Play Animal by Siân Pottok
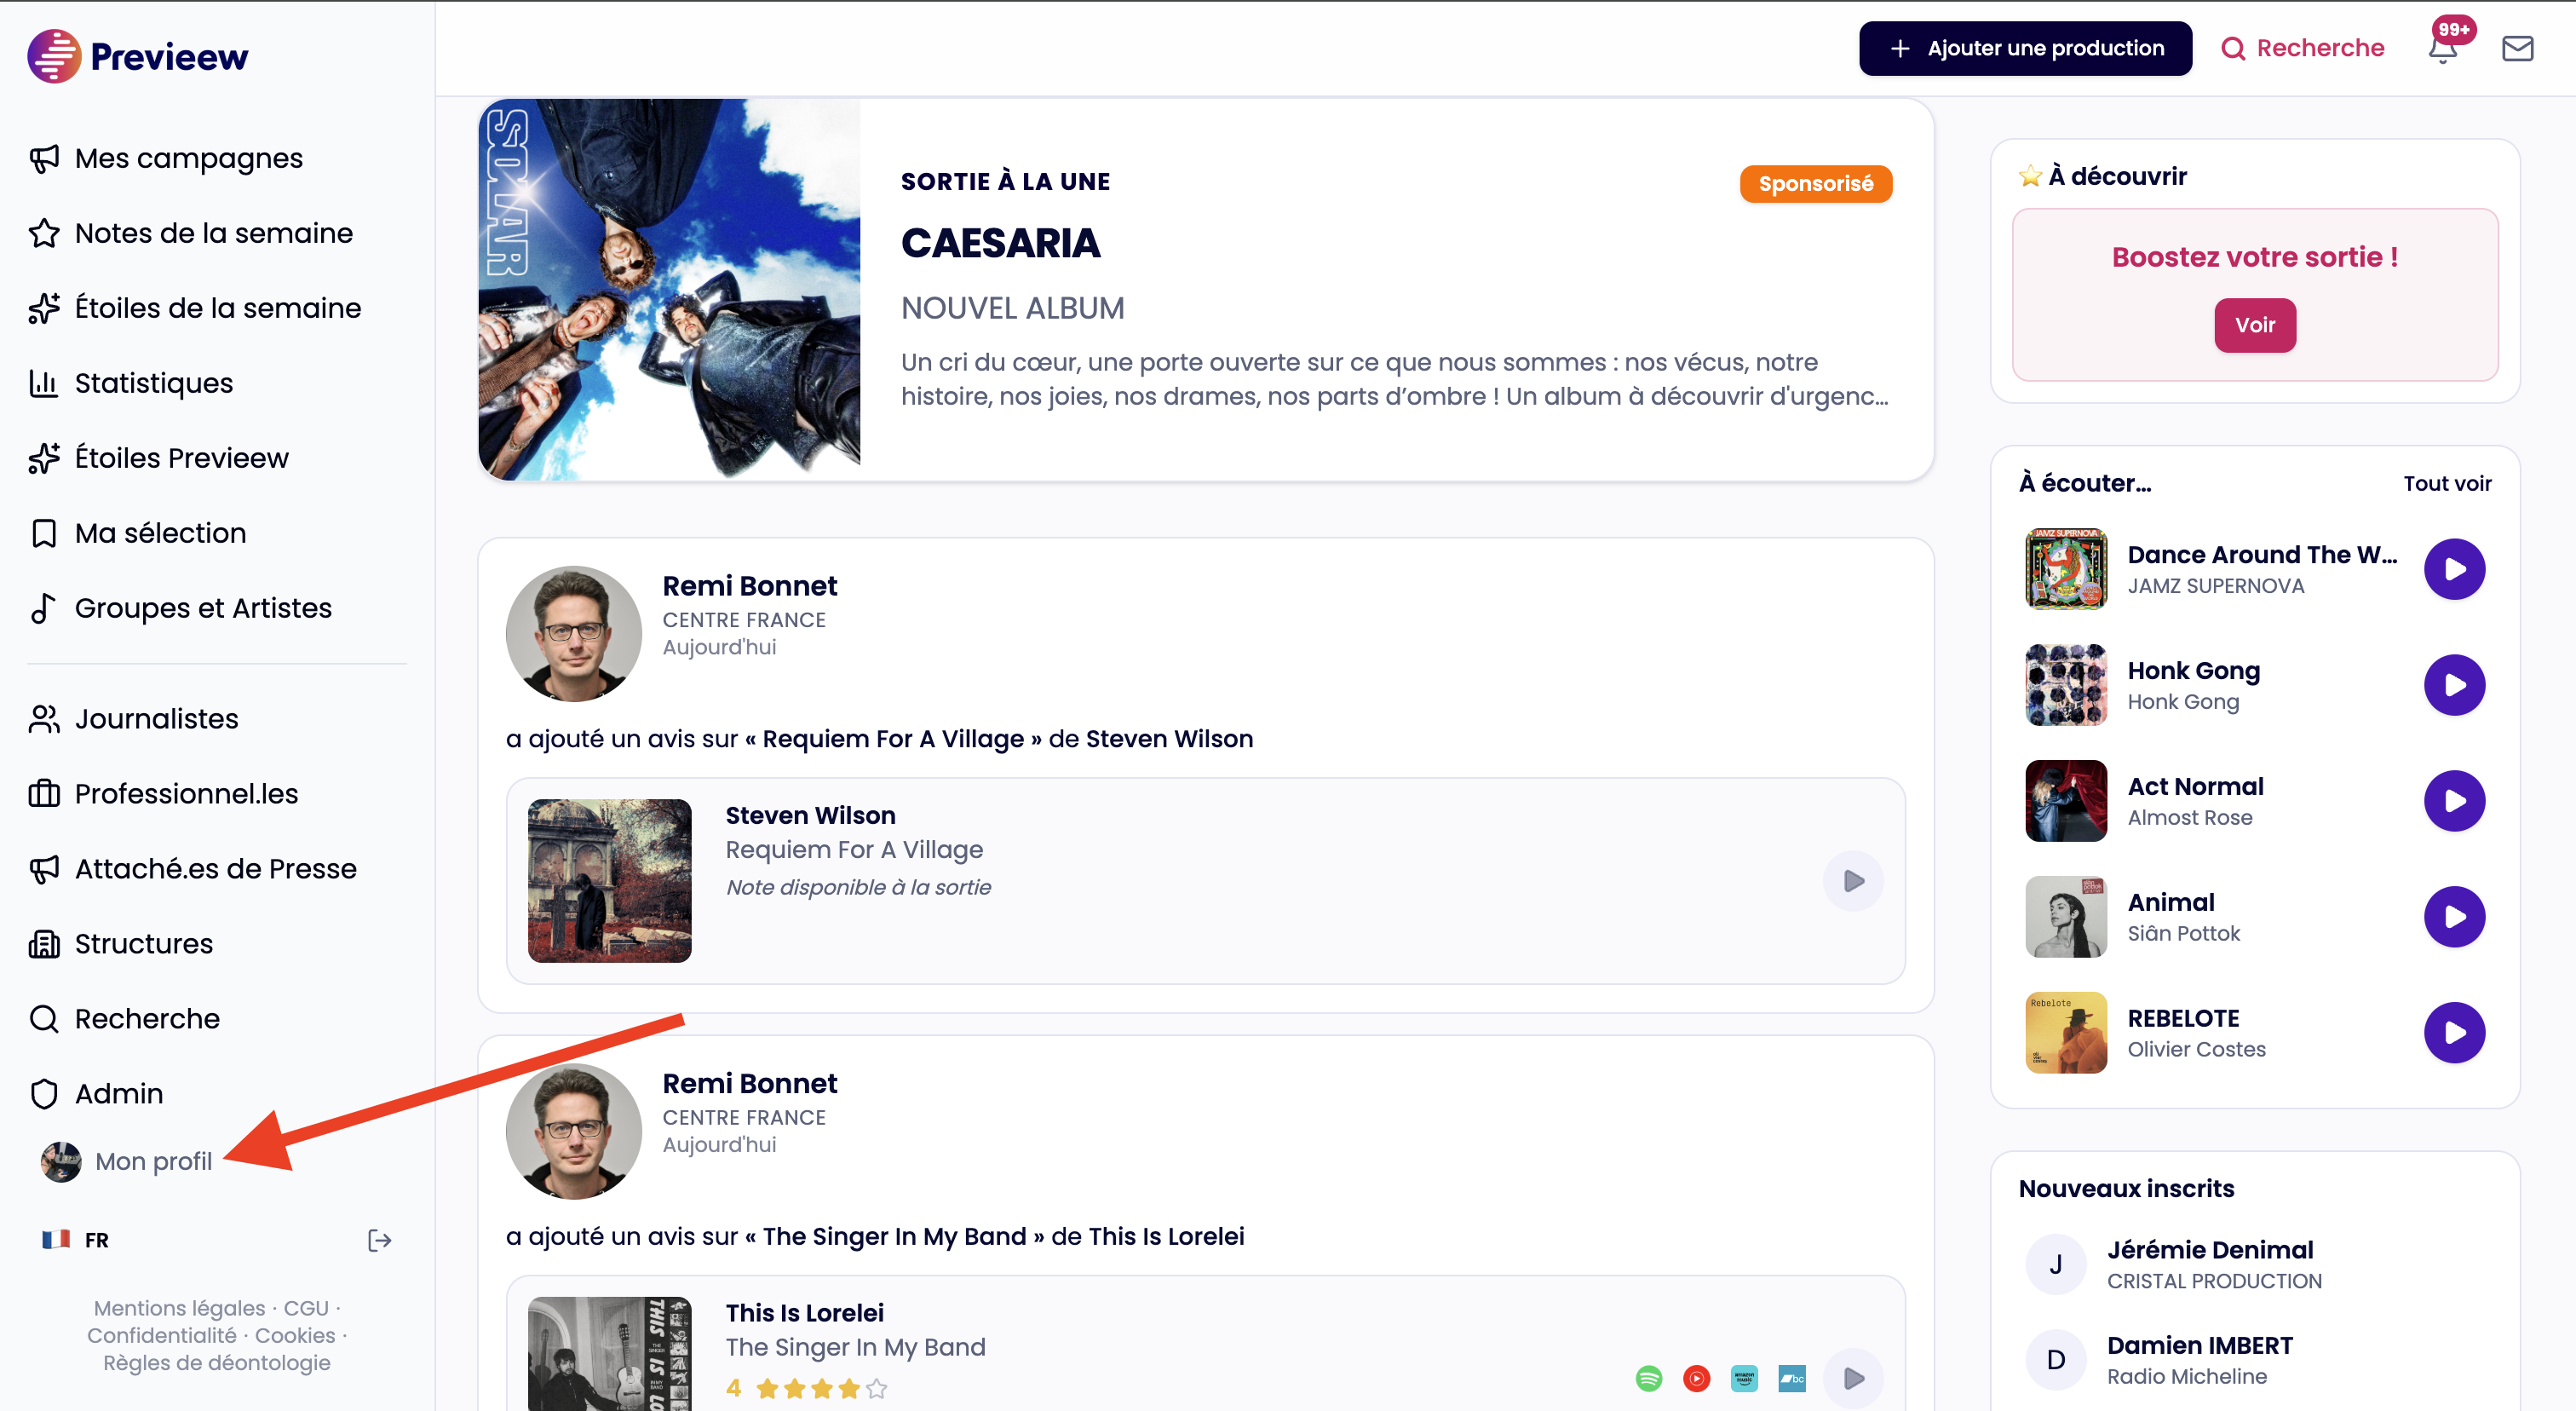2576x1411 pixels. pos(2454,917)
